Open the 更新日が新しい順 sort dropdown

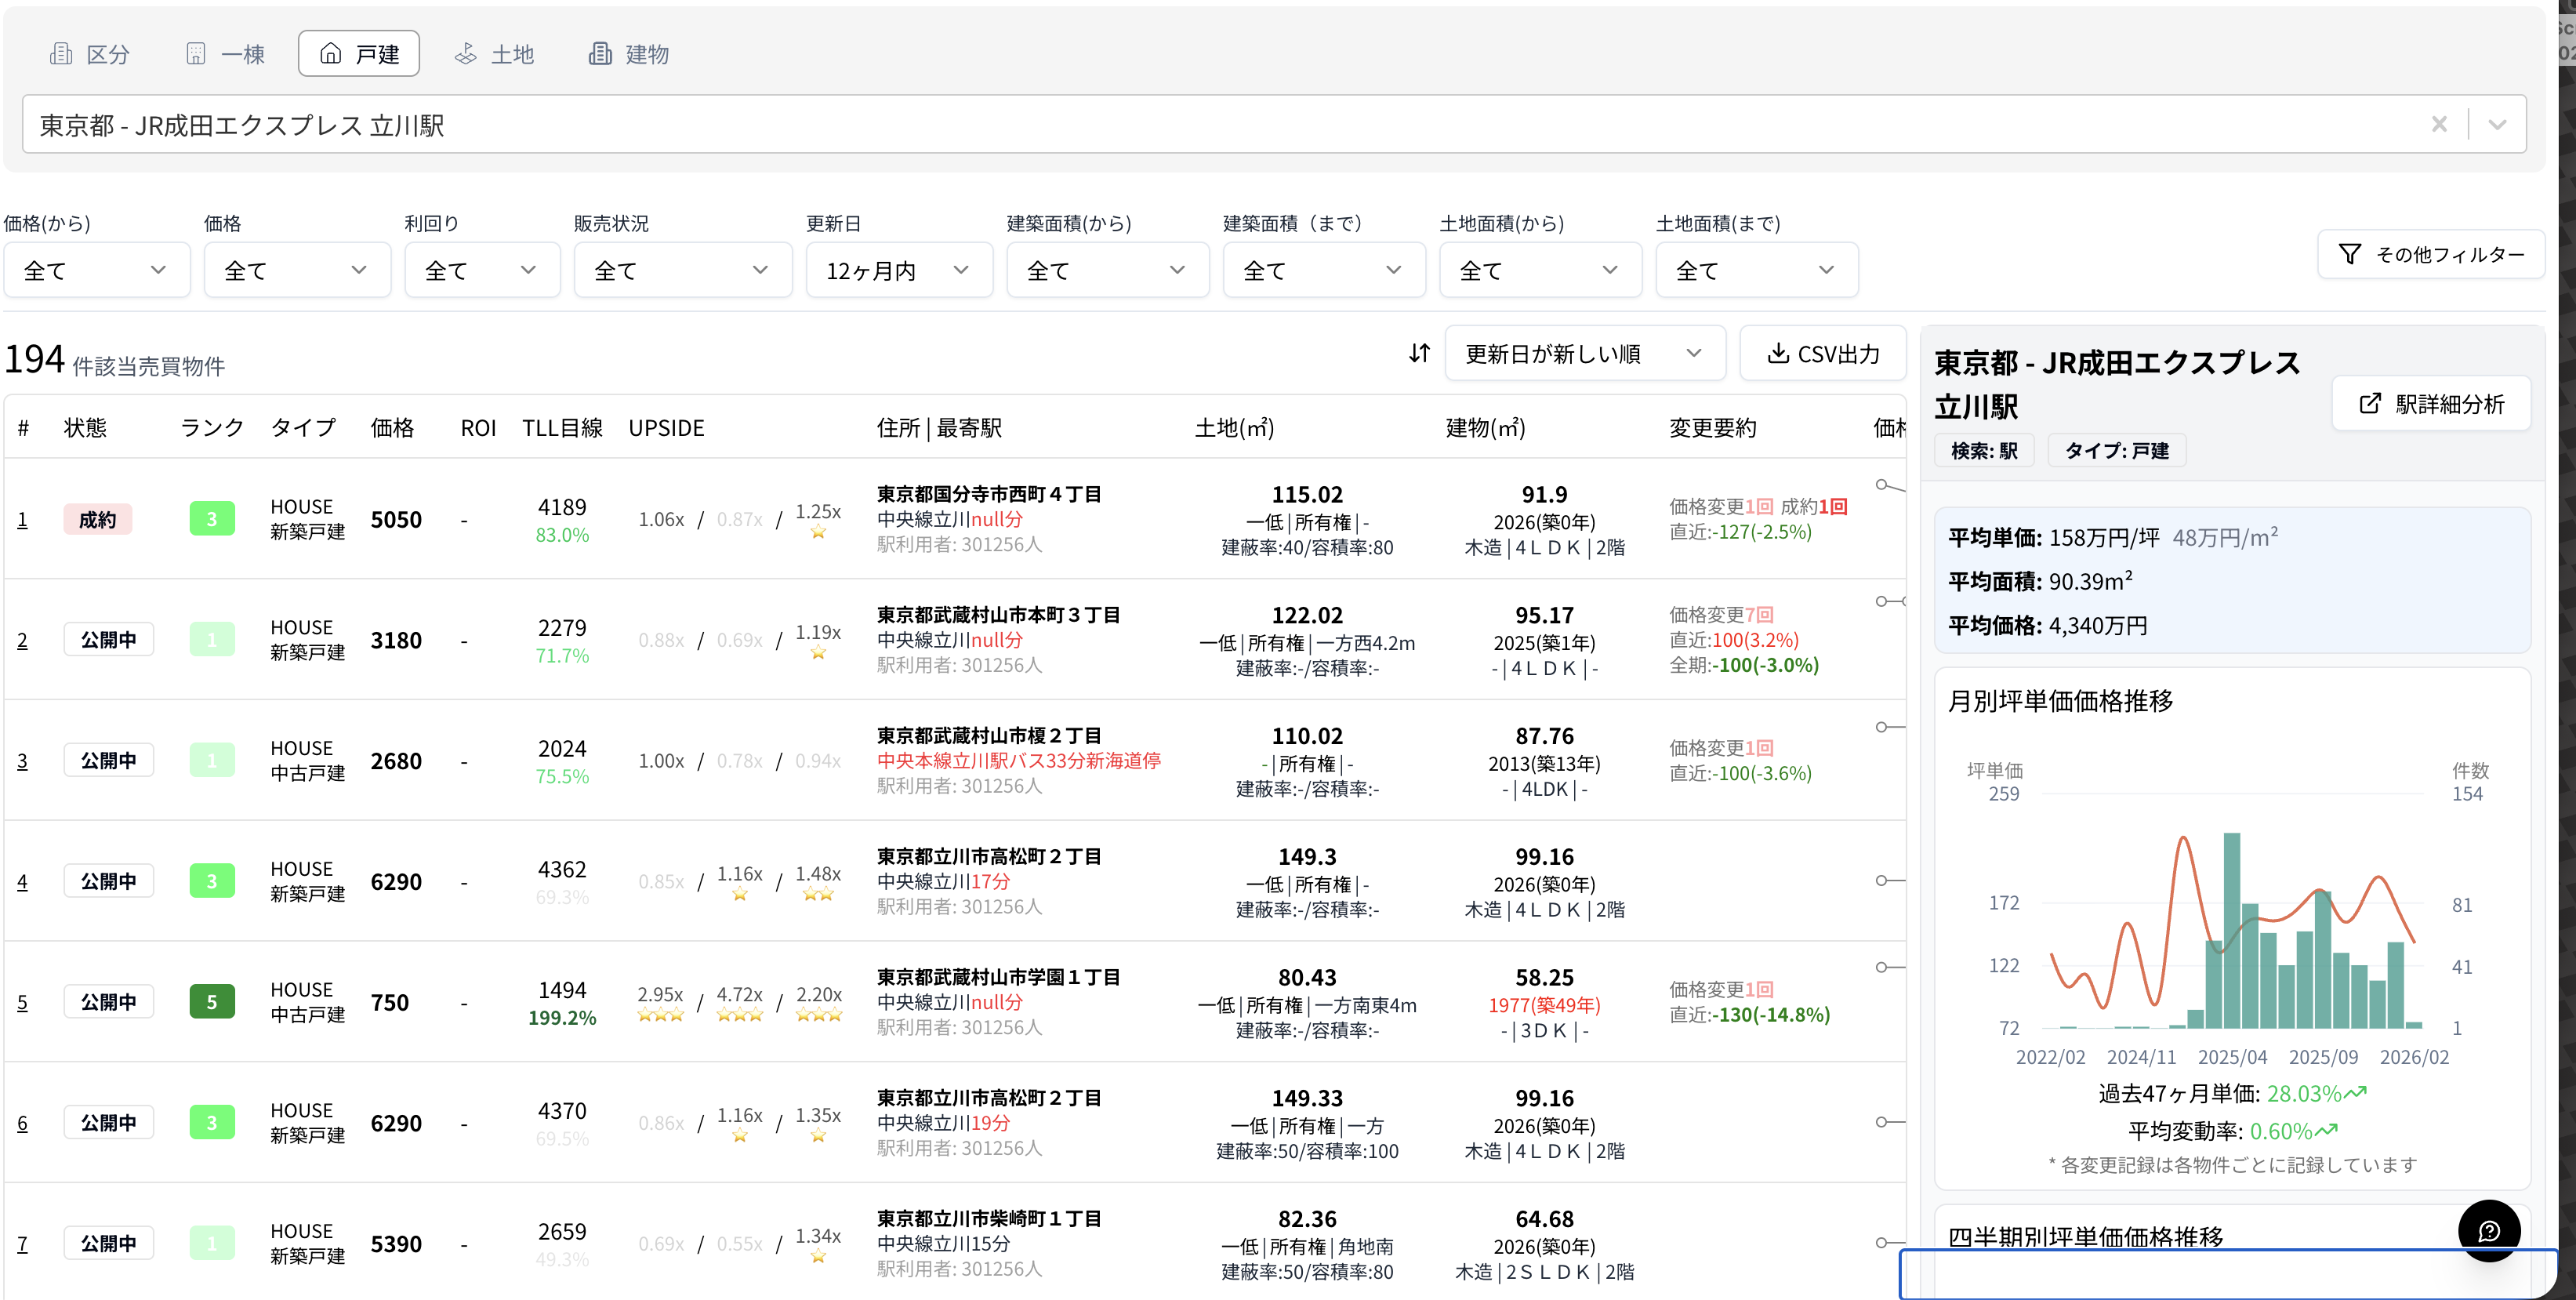tap(1584, 353)
